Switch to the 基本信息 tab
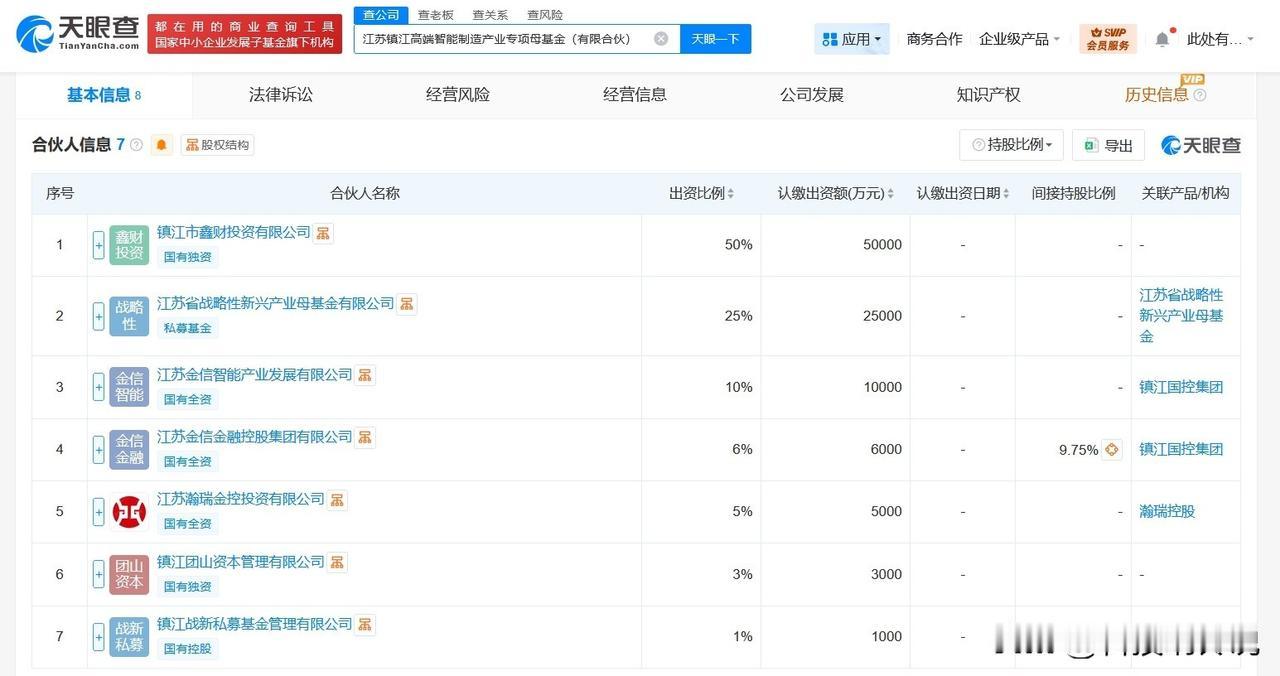Screen dimensions: 1280x676 tap(104, 95)
